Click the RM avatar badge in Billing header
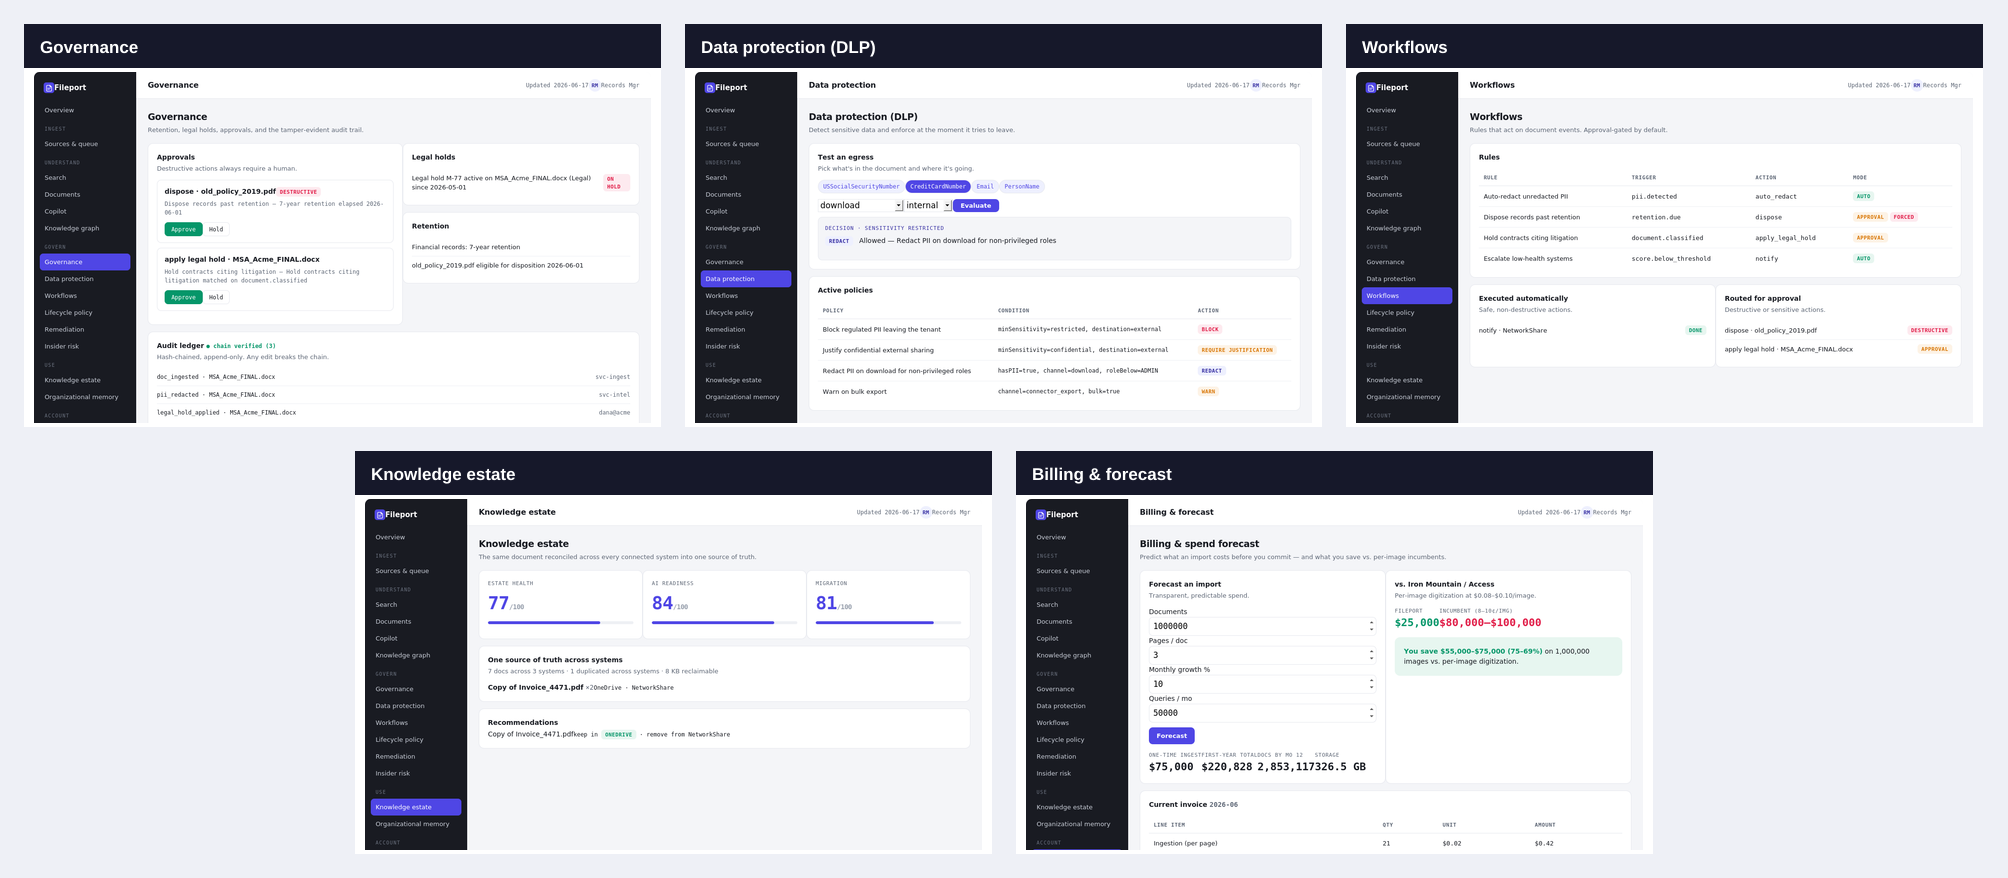This screenshot has height=878, width=2008. click(1587, 513)
